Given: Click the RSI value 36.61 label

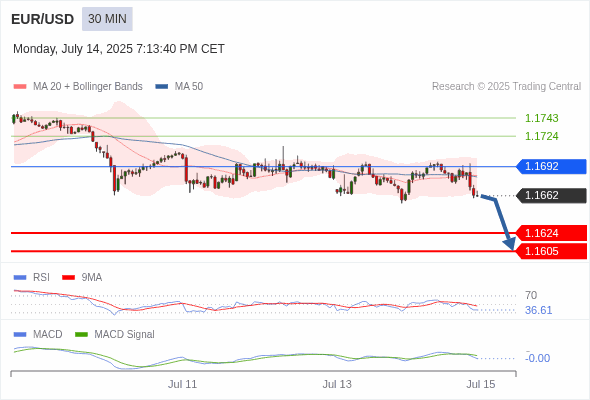Looking at the screenshot, I should 538,310.
